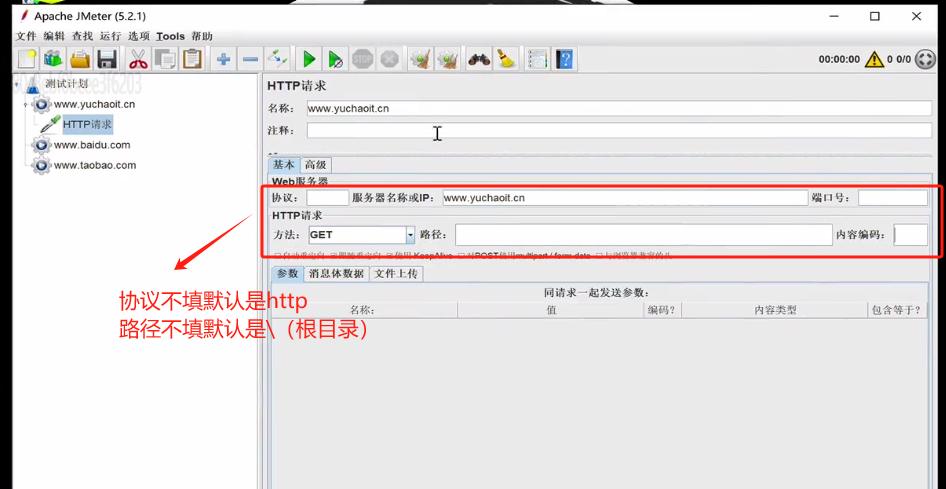Start the test with green play icon
This screenshot has height=489, width=946.
(309, 59)
